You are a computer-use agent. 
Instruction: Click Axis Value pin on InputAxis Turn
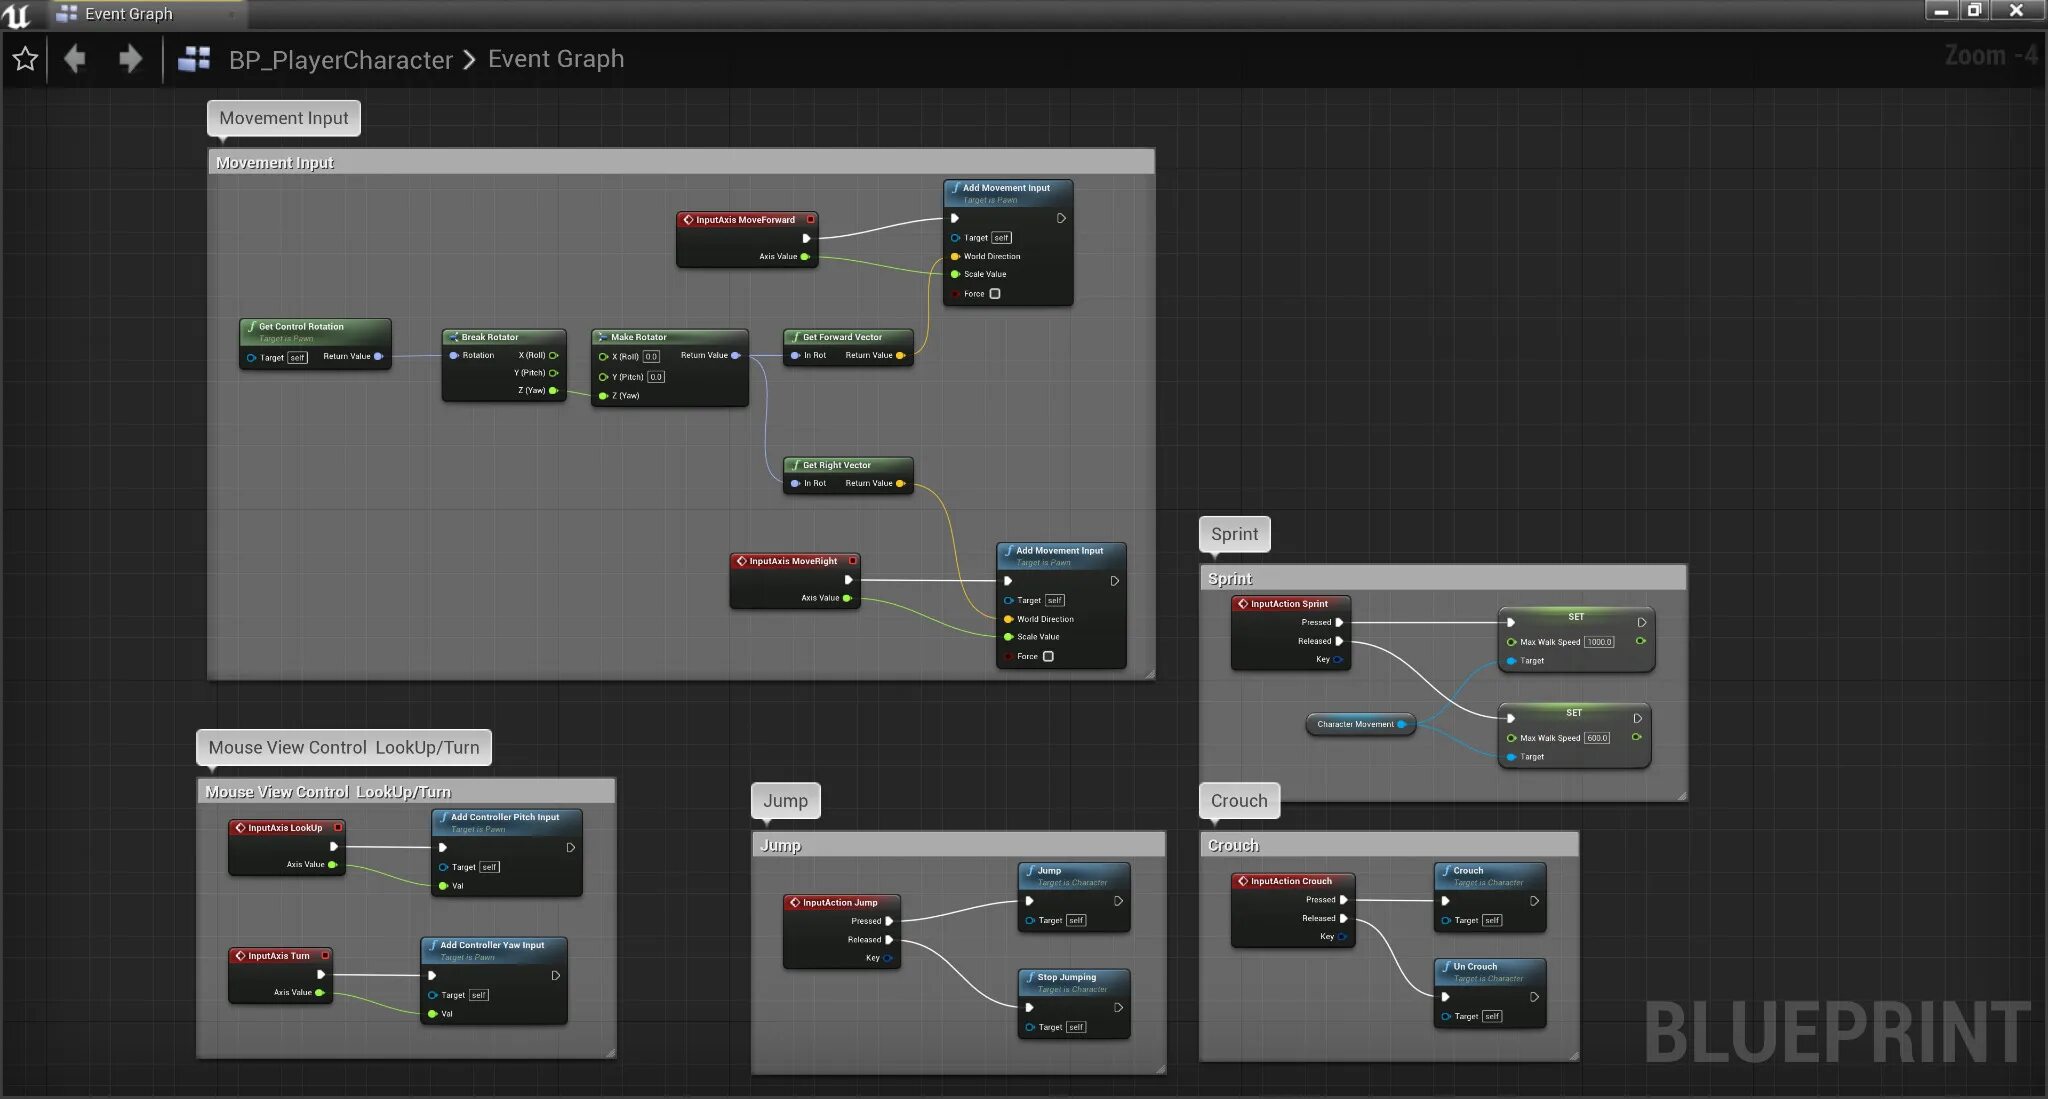(320, 993)
